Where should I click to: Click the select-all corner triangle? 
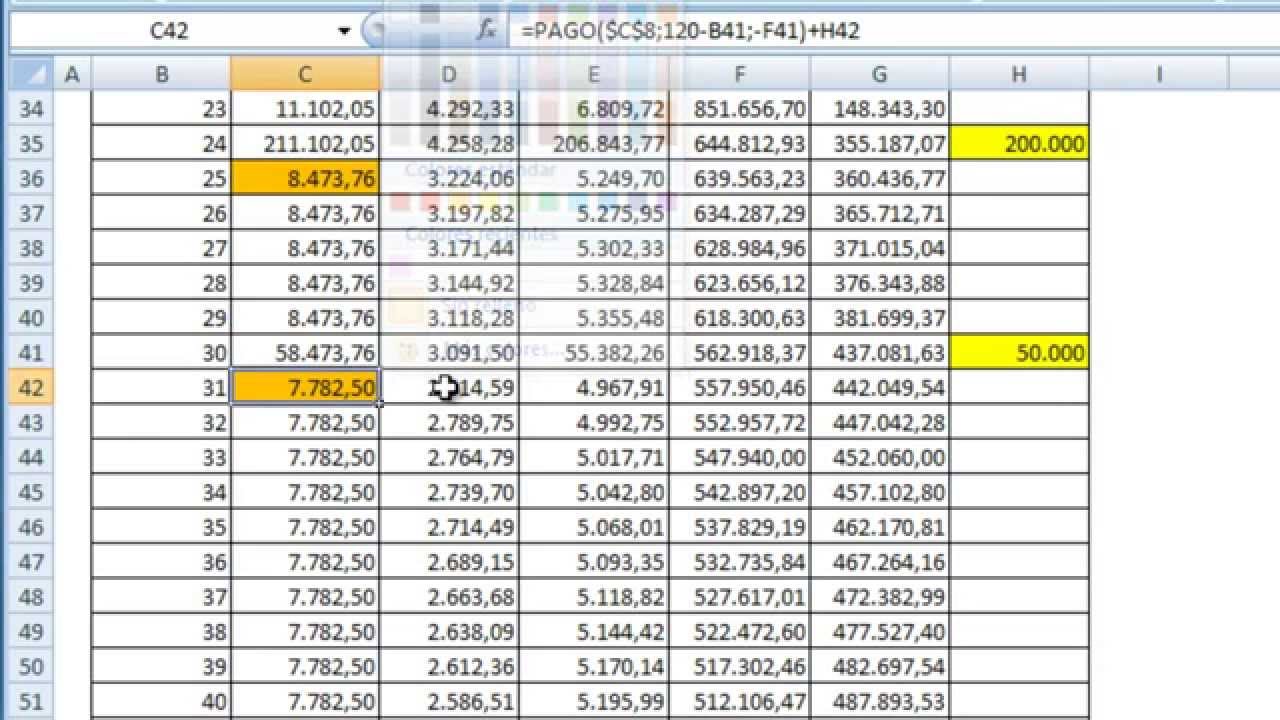click(31, 74)
